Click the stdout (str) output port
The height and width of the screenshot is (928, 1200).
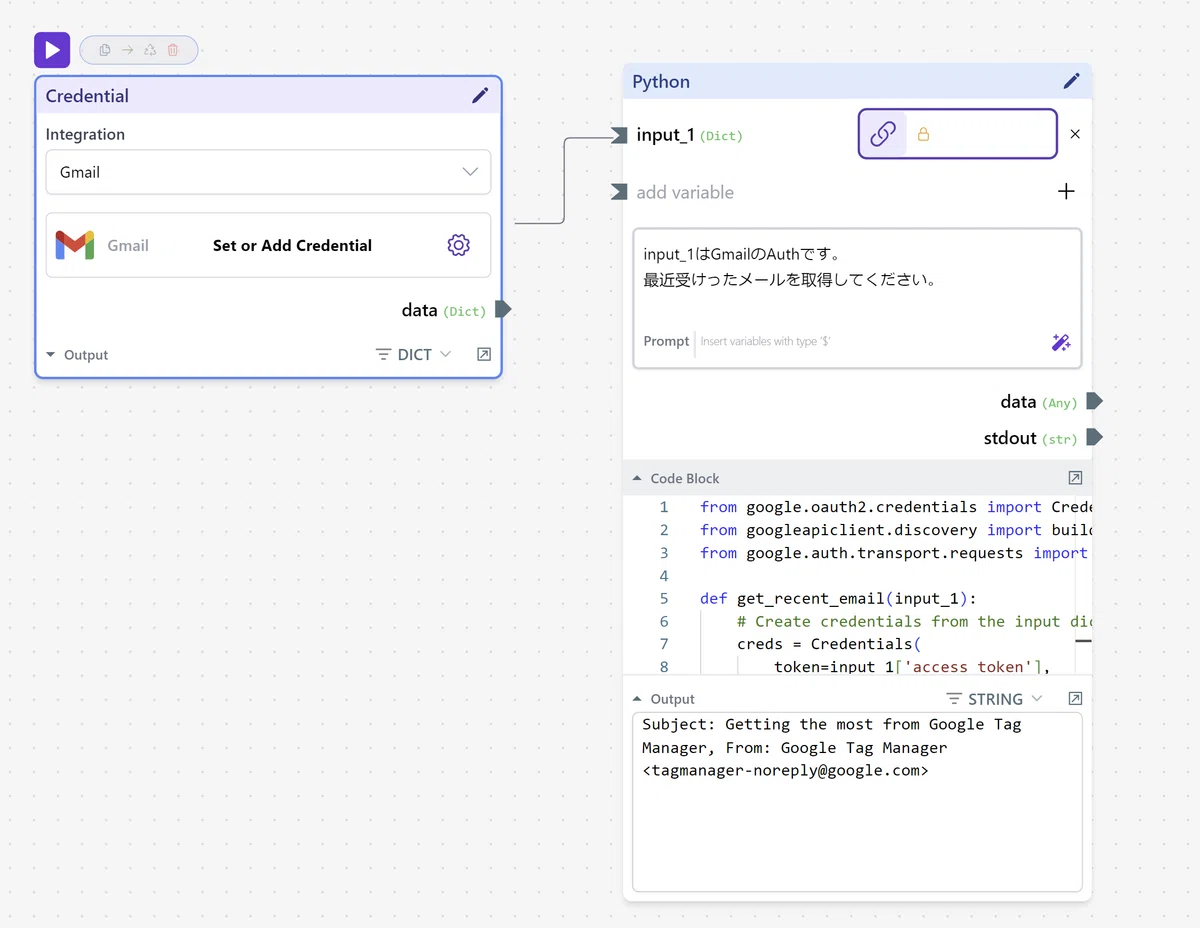point(1094,437)
